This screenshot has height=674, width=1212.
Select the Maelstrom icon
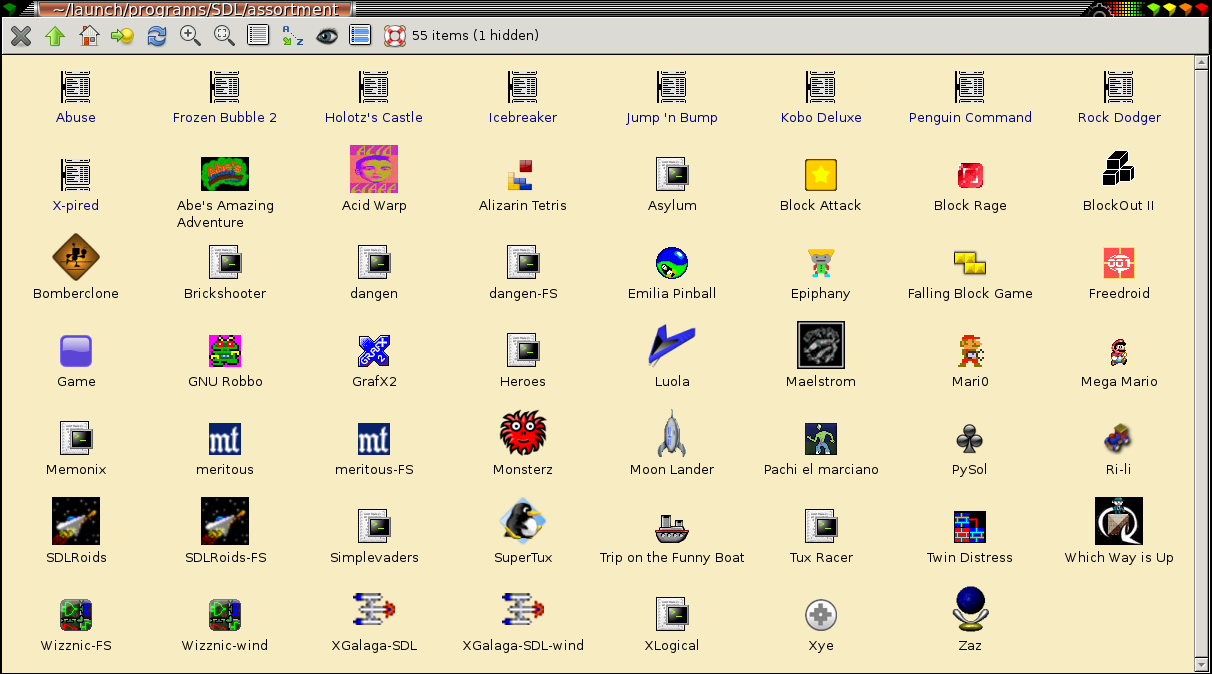[x=821, y=345]
